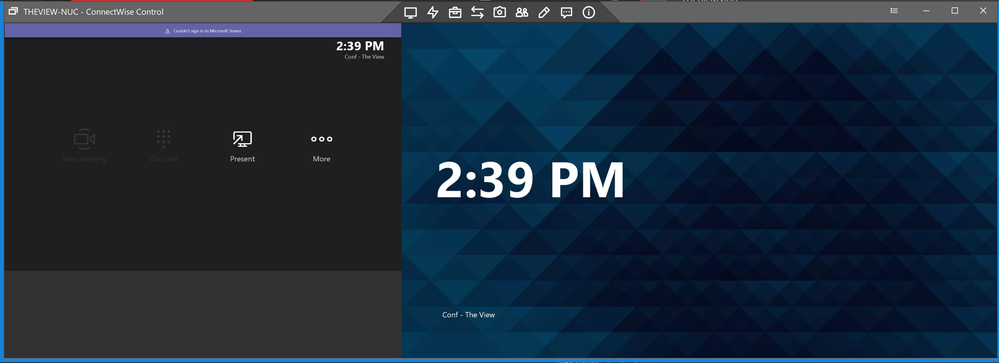Minimize the ConnectWise Control window
This screenshot has height=363, width=999.
pyautogui.click(x=926, y=11)
